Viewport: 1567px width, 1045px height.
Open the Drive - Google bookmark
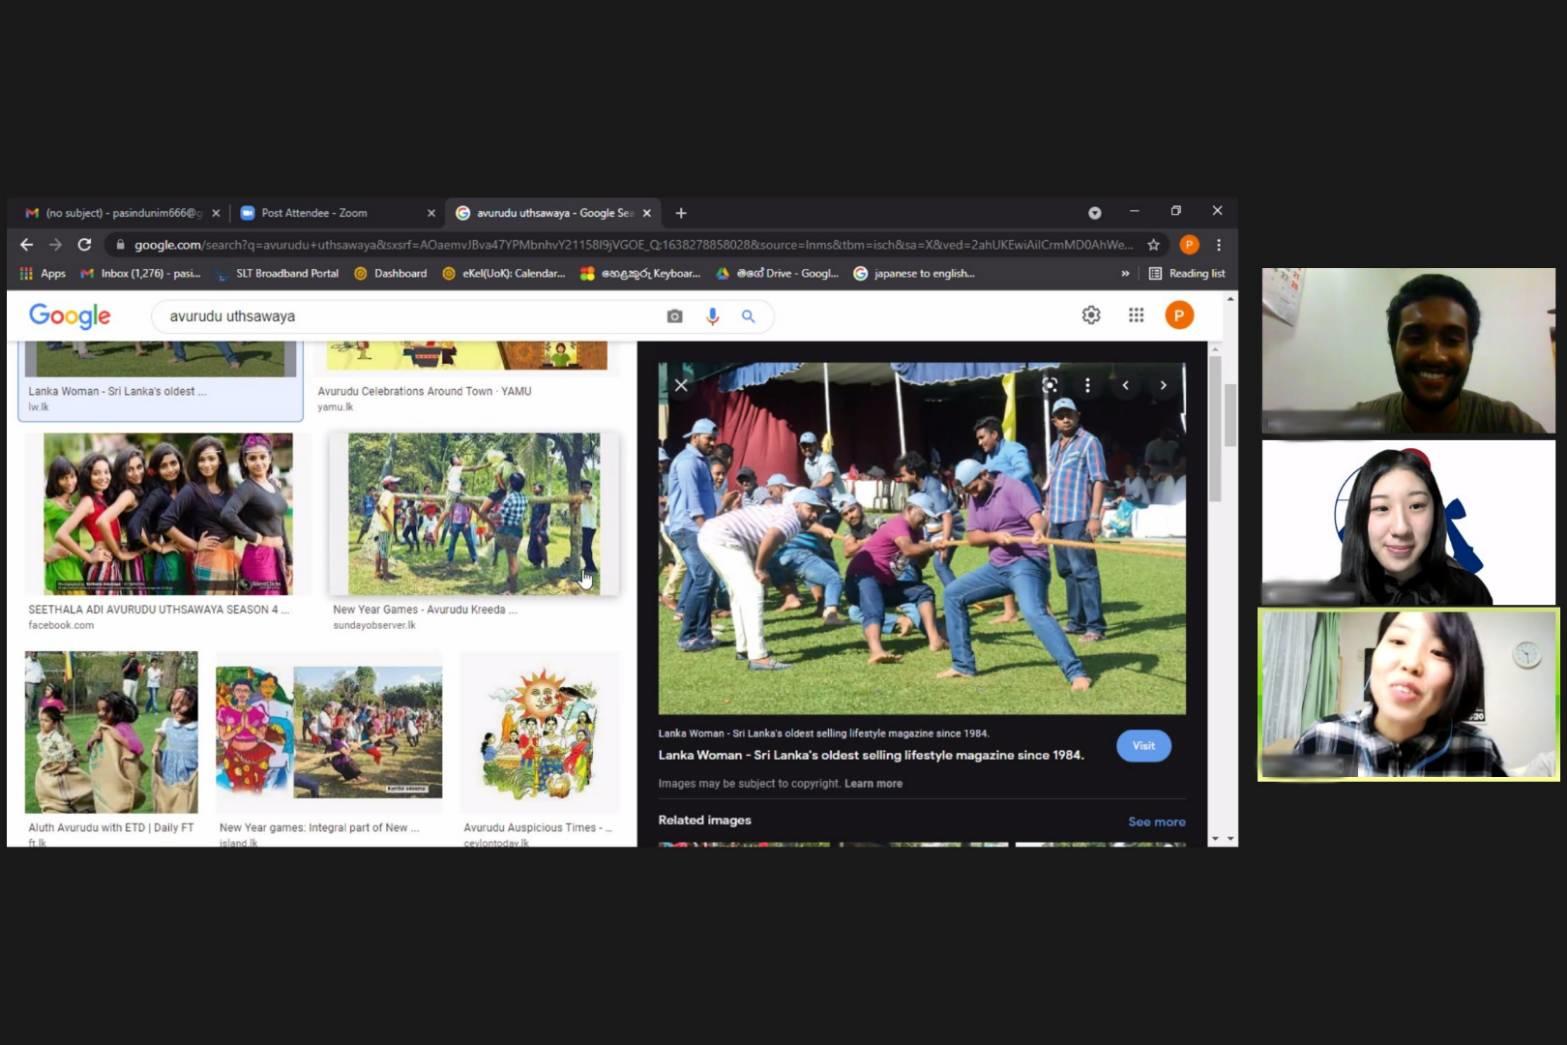pos(777,273)
